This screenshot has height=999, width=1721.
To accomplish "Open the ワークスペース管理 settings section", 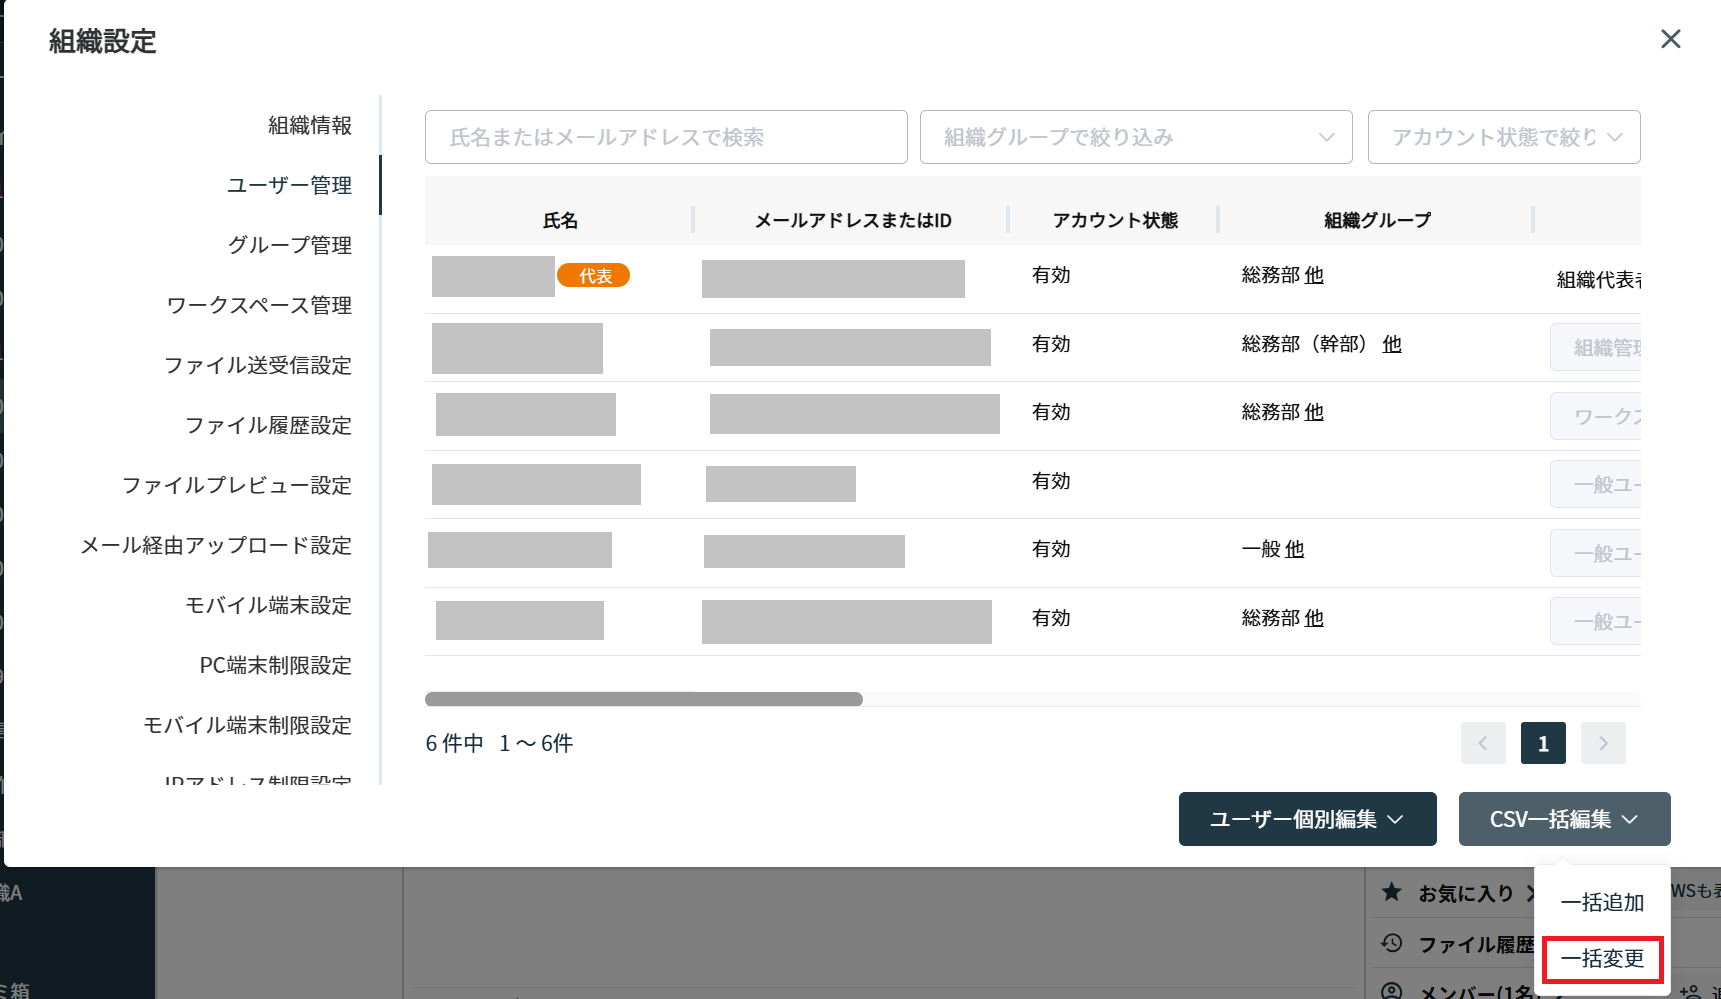I will coord(258,305).
